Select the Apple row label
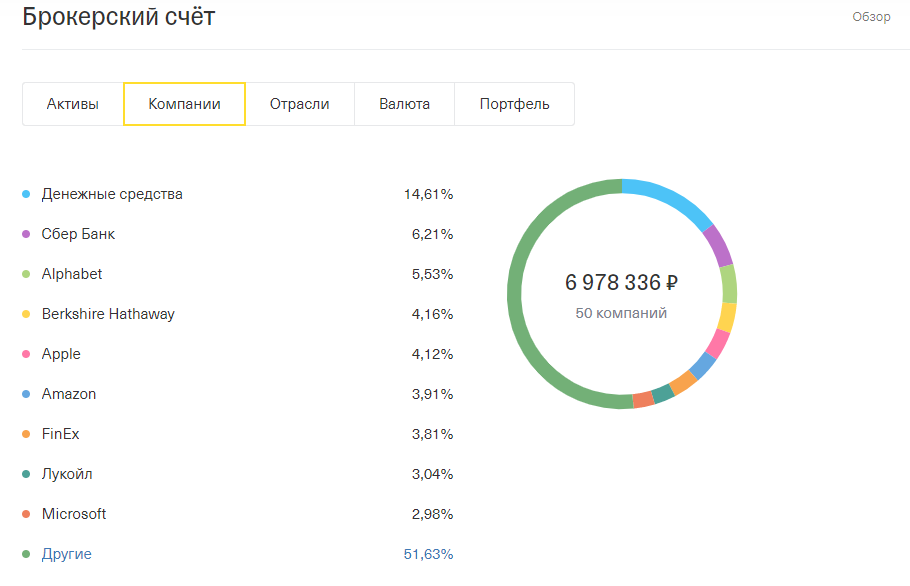 (61, 354)
